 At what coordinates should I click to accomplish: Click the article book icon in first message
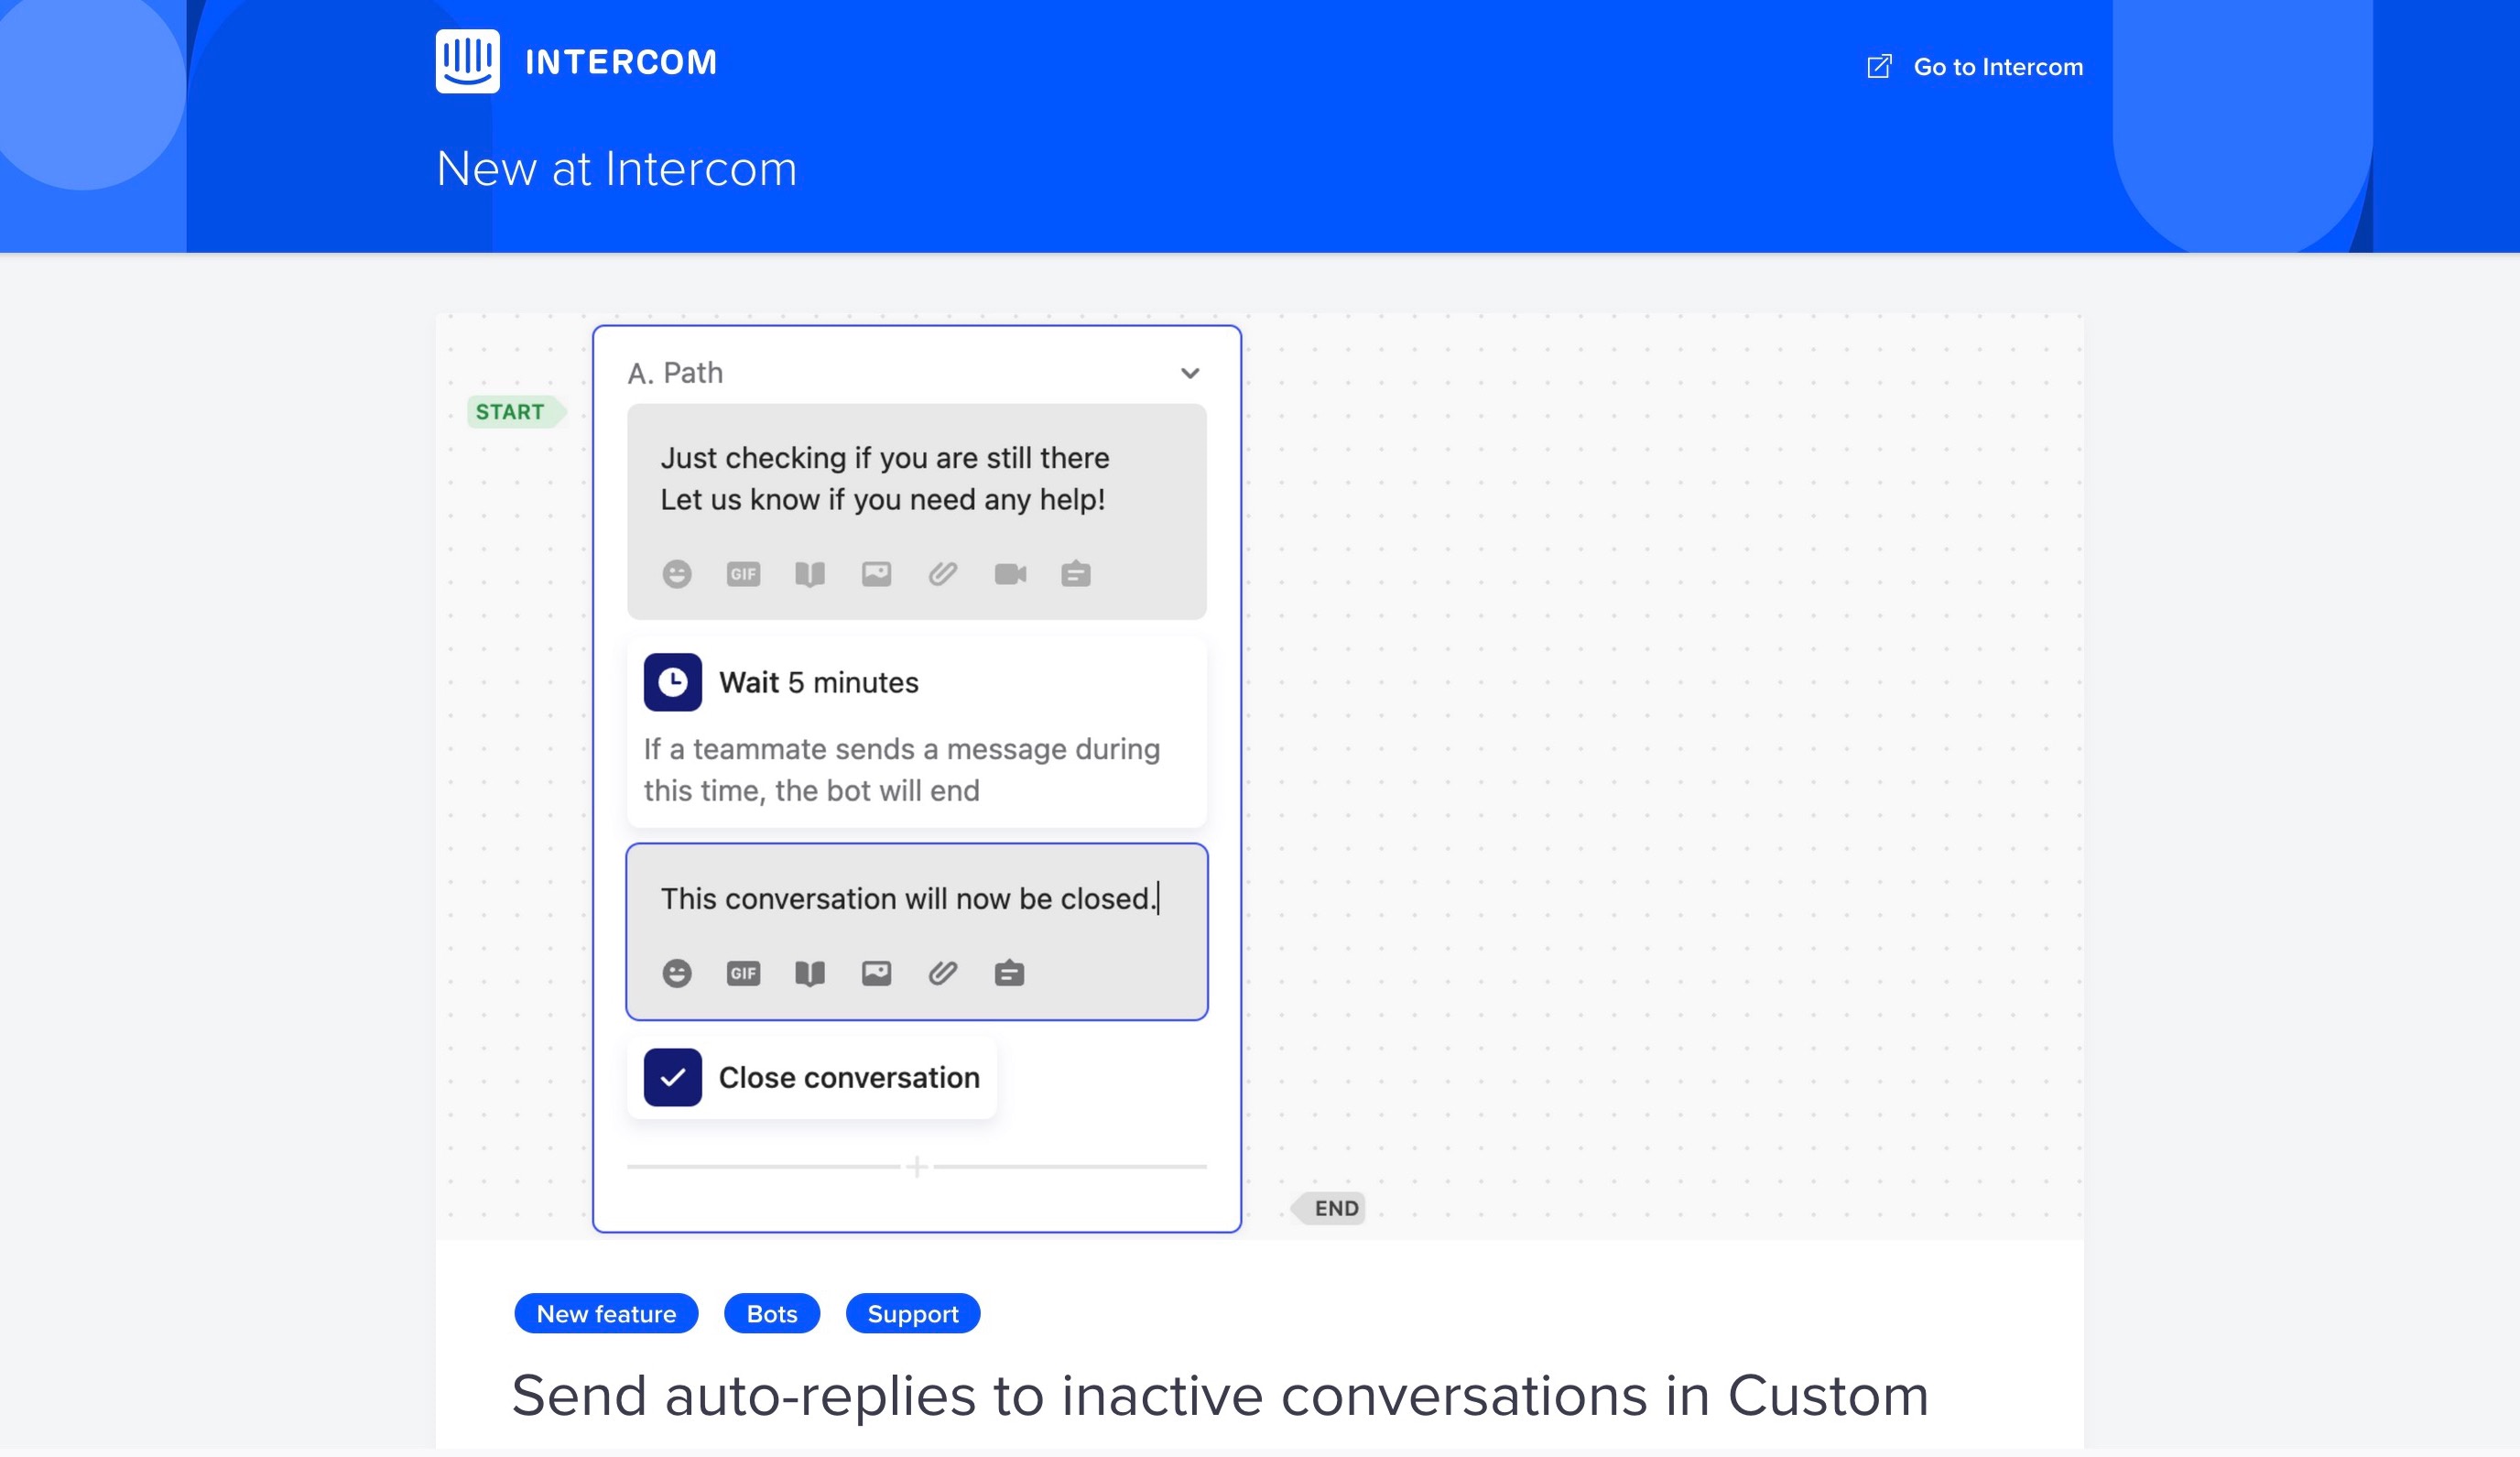[809, 574]
